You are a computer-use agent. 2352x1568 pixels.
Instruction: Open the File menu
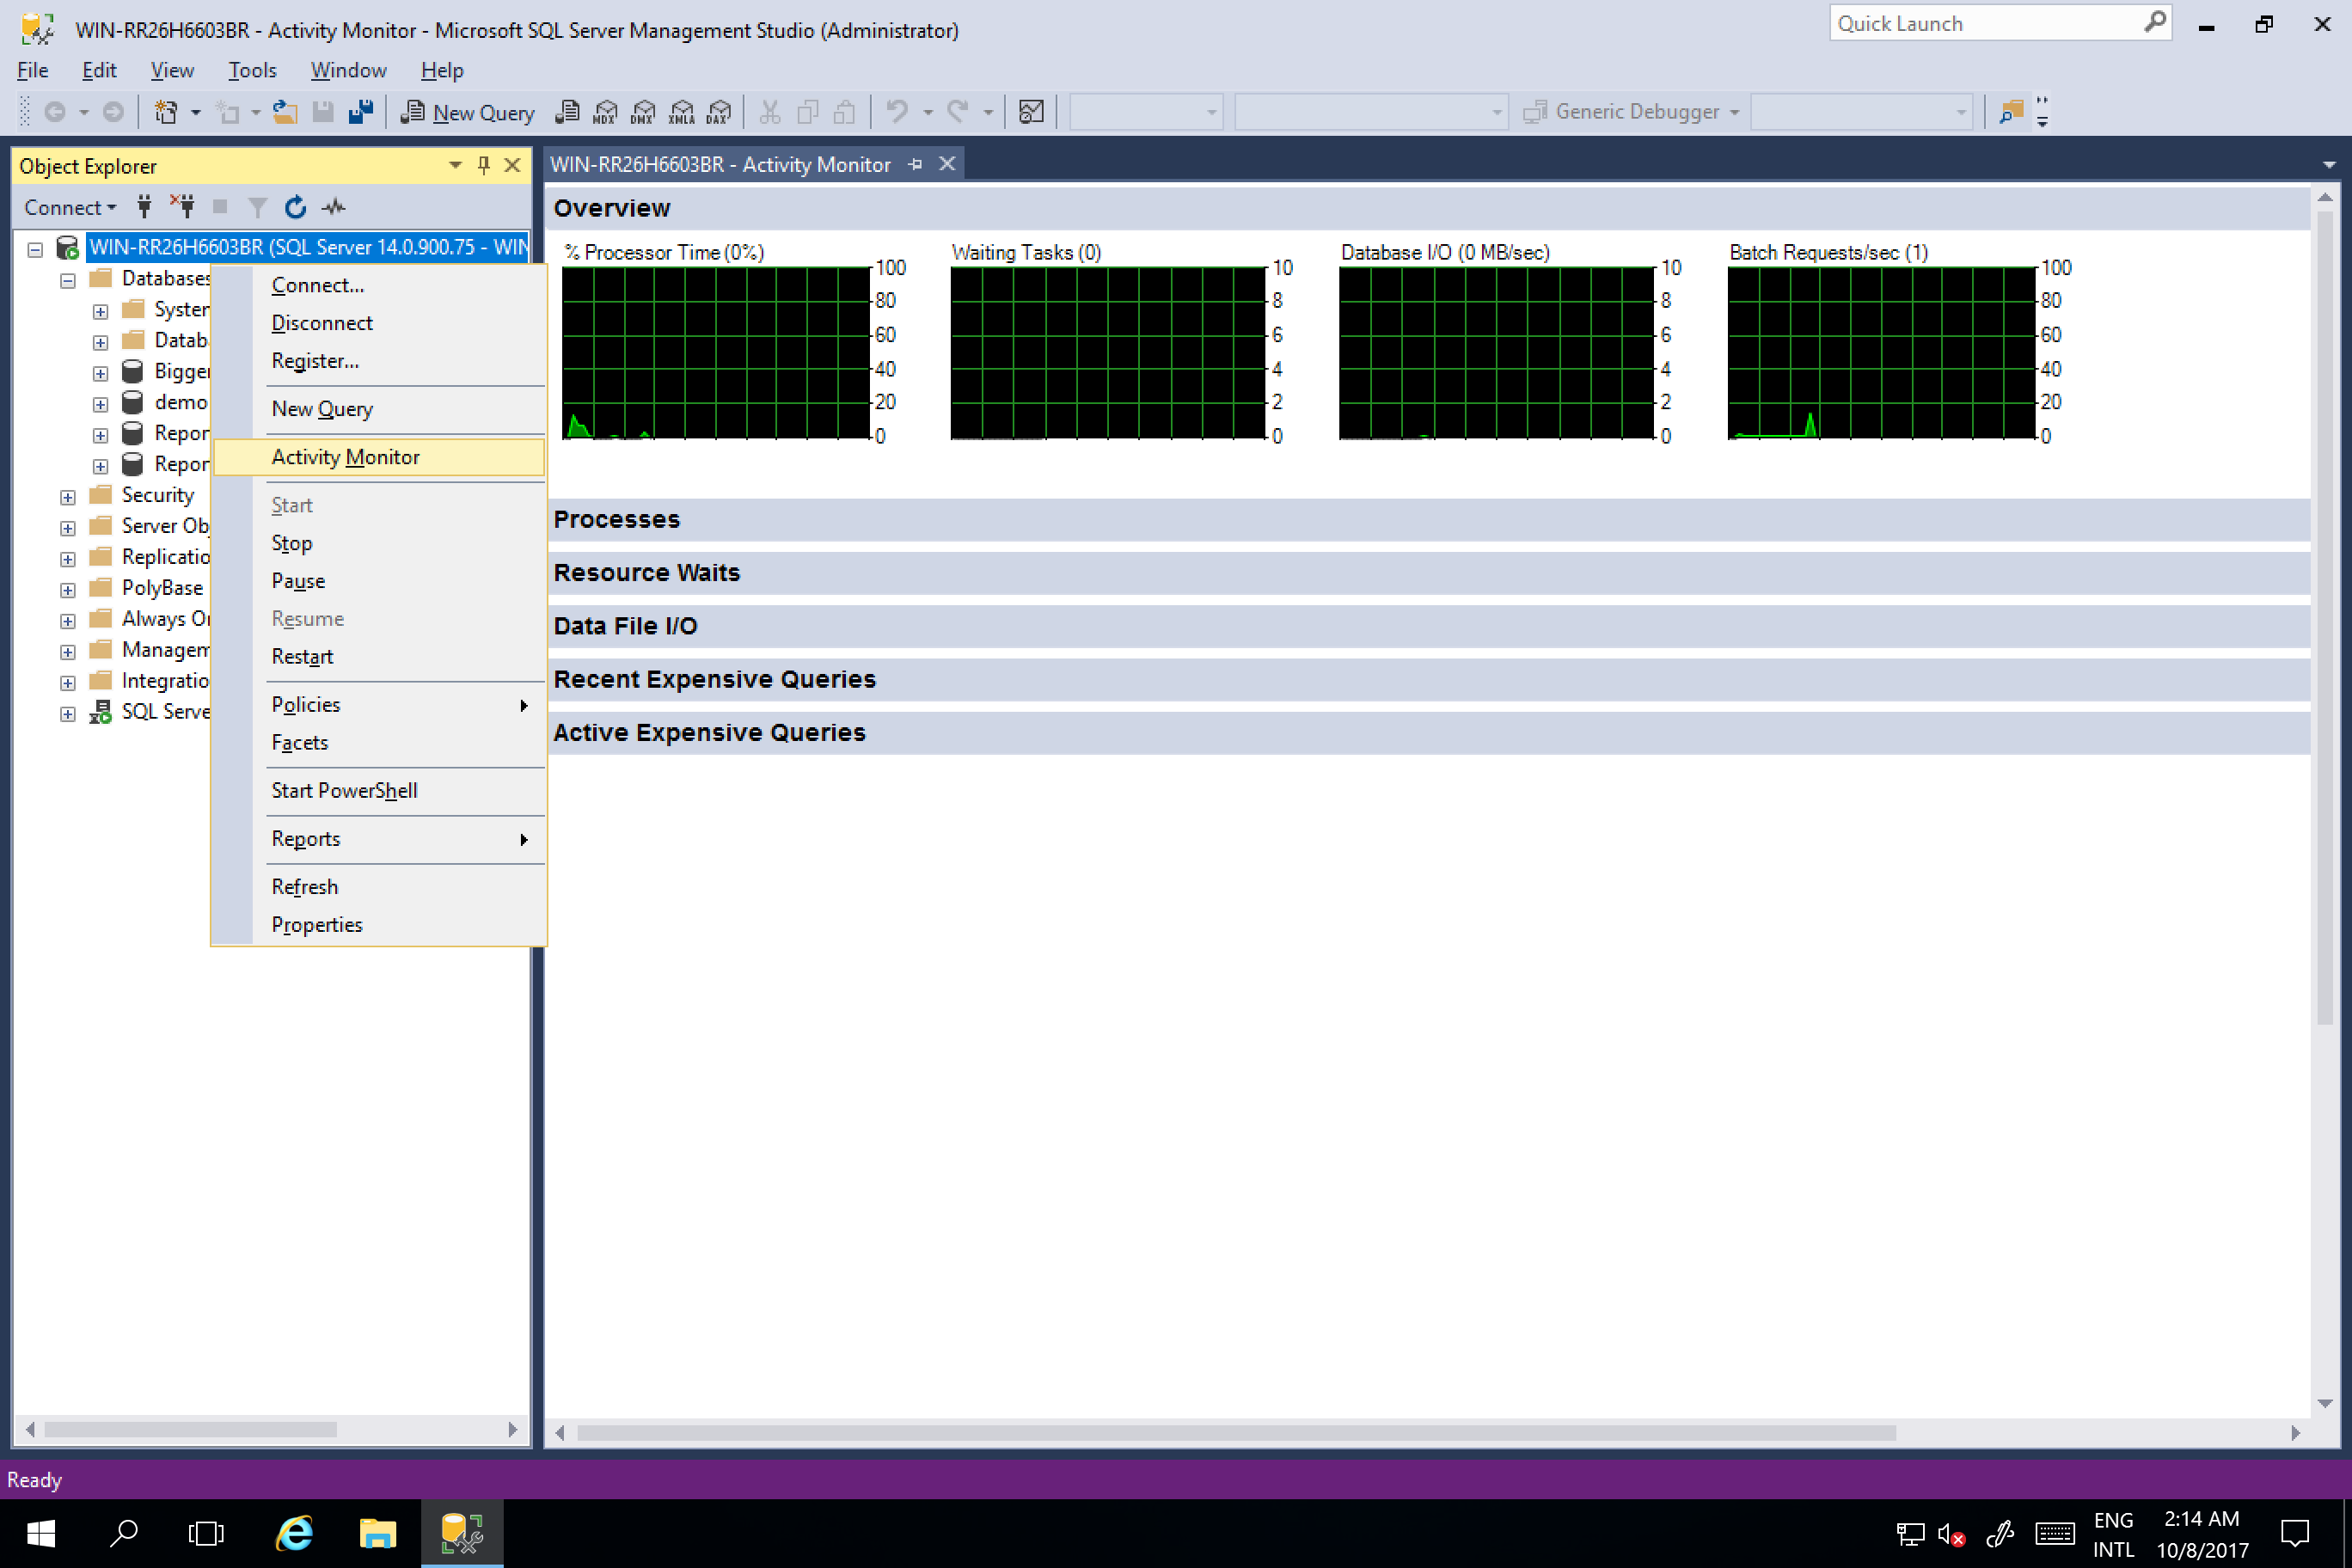coord(32,70)
